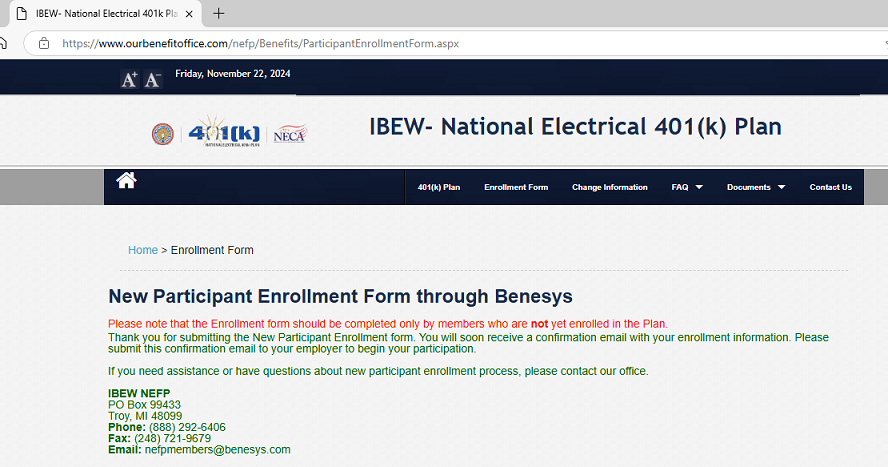
Task: Click the Enrollment Form breadcrumb text
Action: click(212, 250)
